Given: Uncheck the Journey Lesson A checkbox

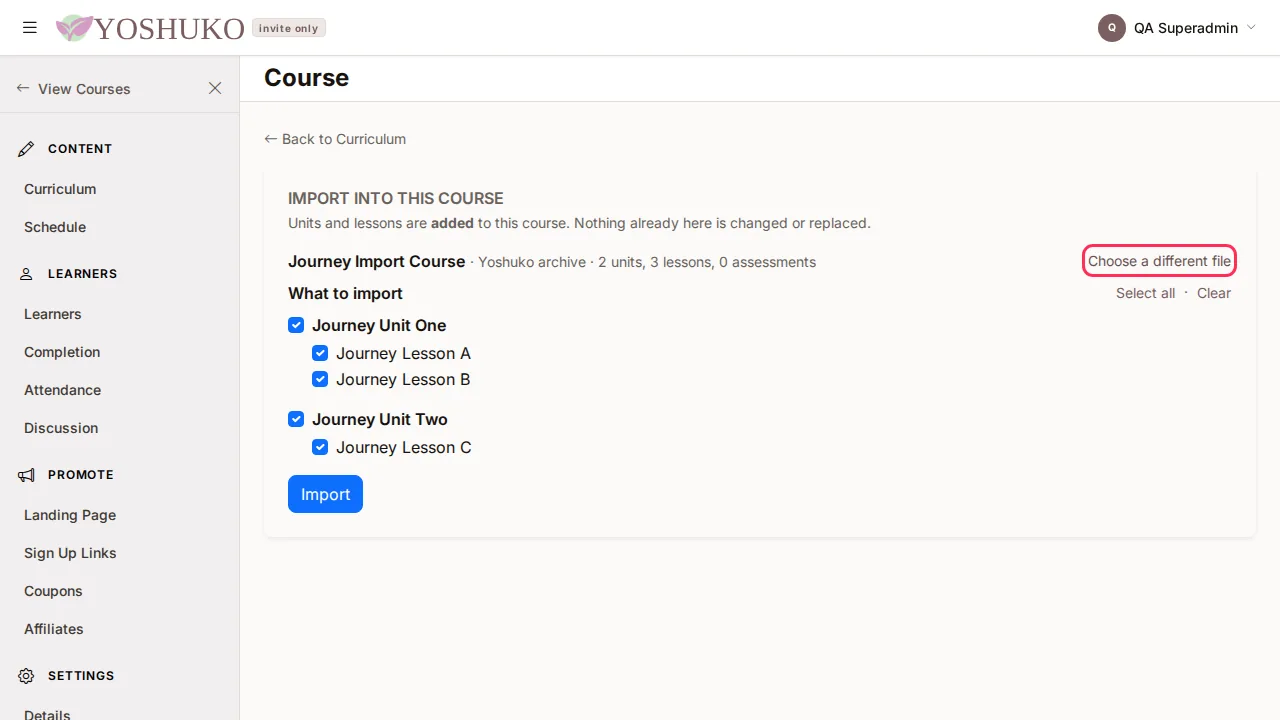Looking at the screenshot, I should point(320,353).
